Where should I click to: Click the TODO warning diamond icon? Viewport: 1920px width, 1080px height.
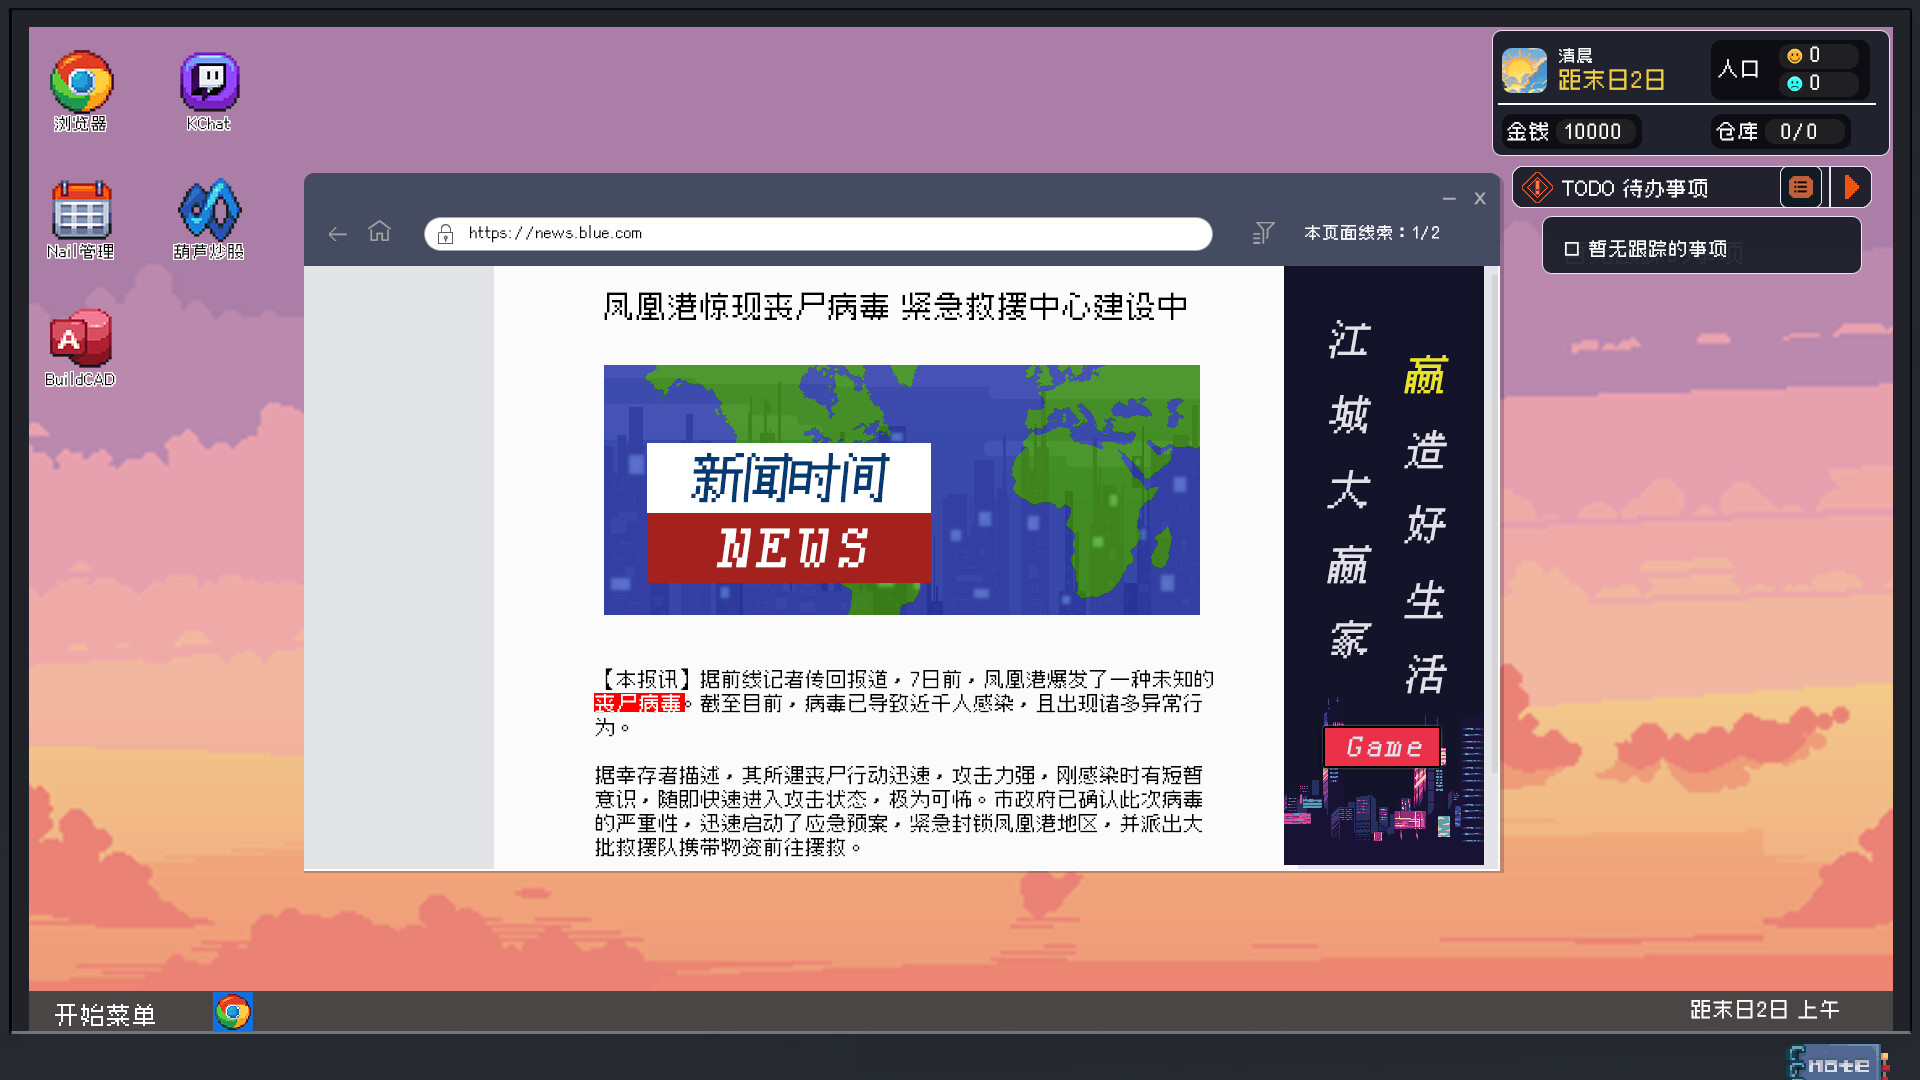coord(1537,187)
